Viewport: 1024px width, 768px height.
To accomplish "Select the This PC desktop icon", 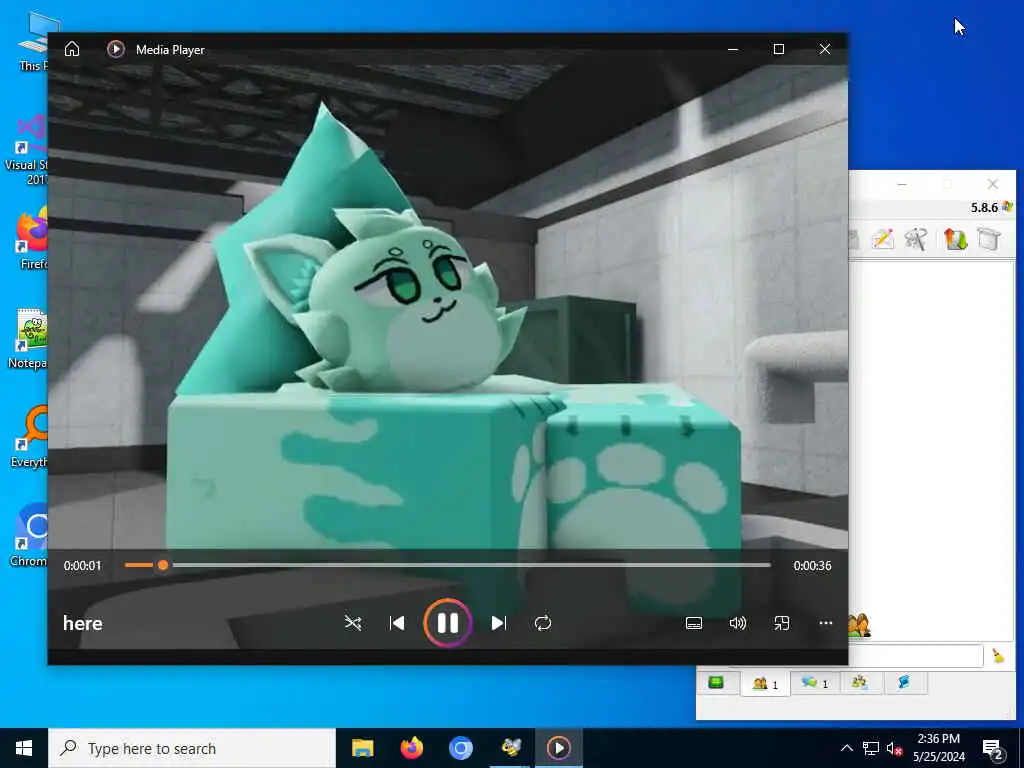I will (33, 40).
